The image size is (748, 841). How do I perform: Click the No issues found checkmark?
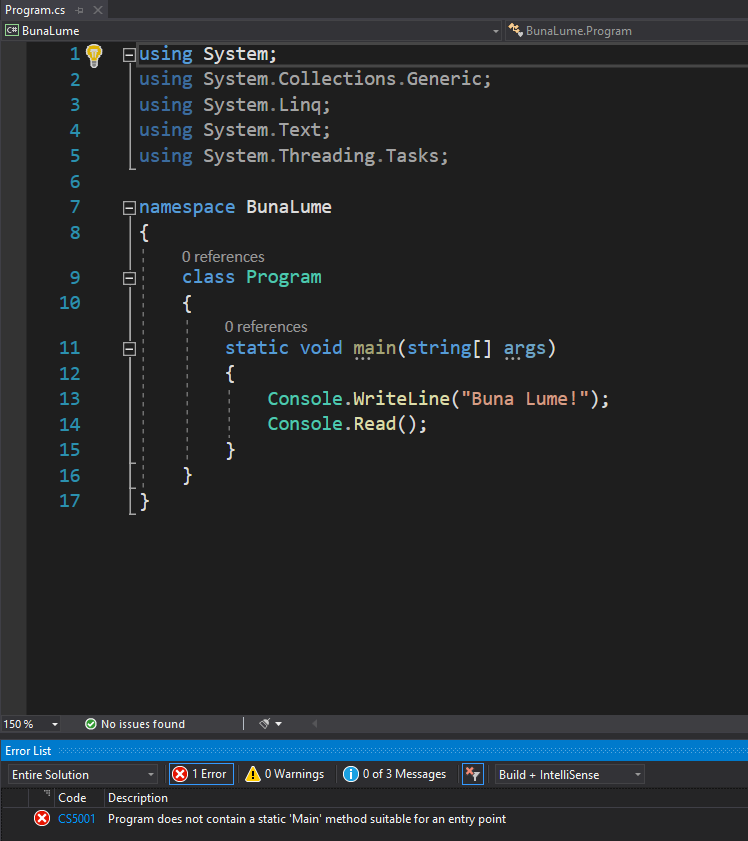(91, 724)
